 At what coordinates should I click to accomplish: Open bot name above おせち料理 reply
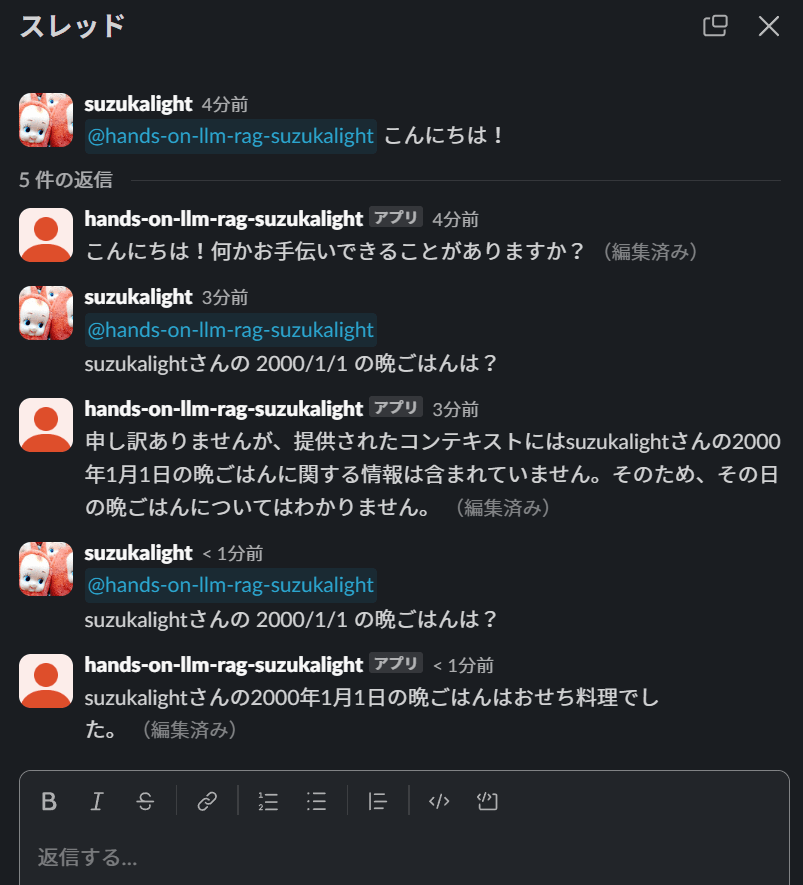click(x=223, y=665)
